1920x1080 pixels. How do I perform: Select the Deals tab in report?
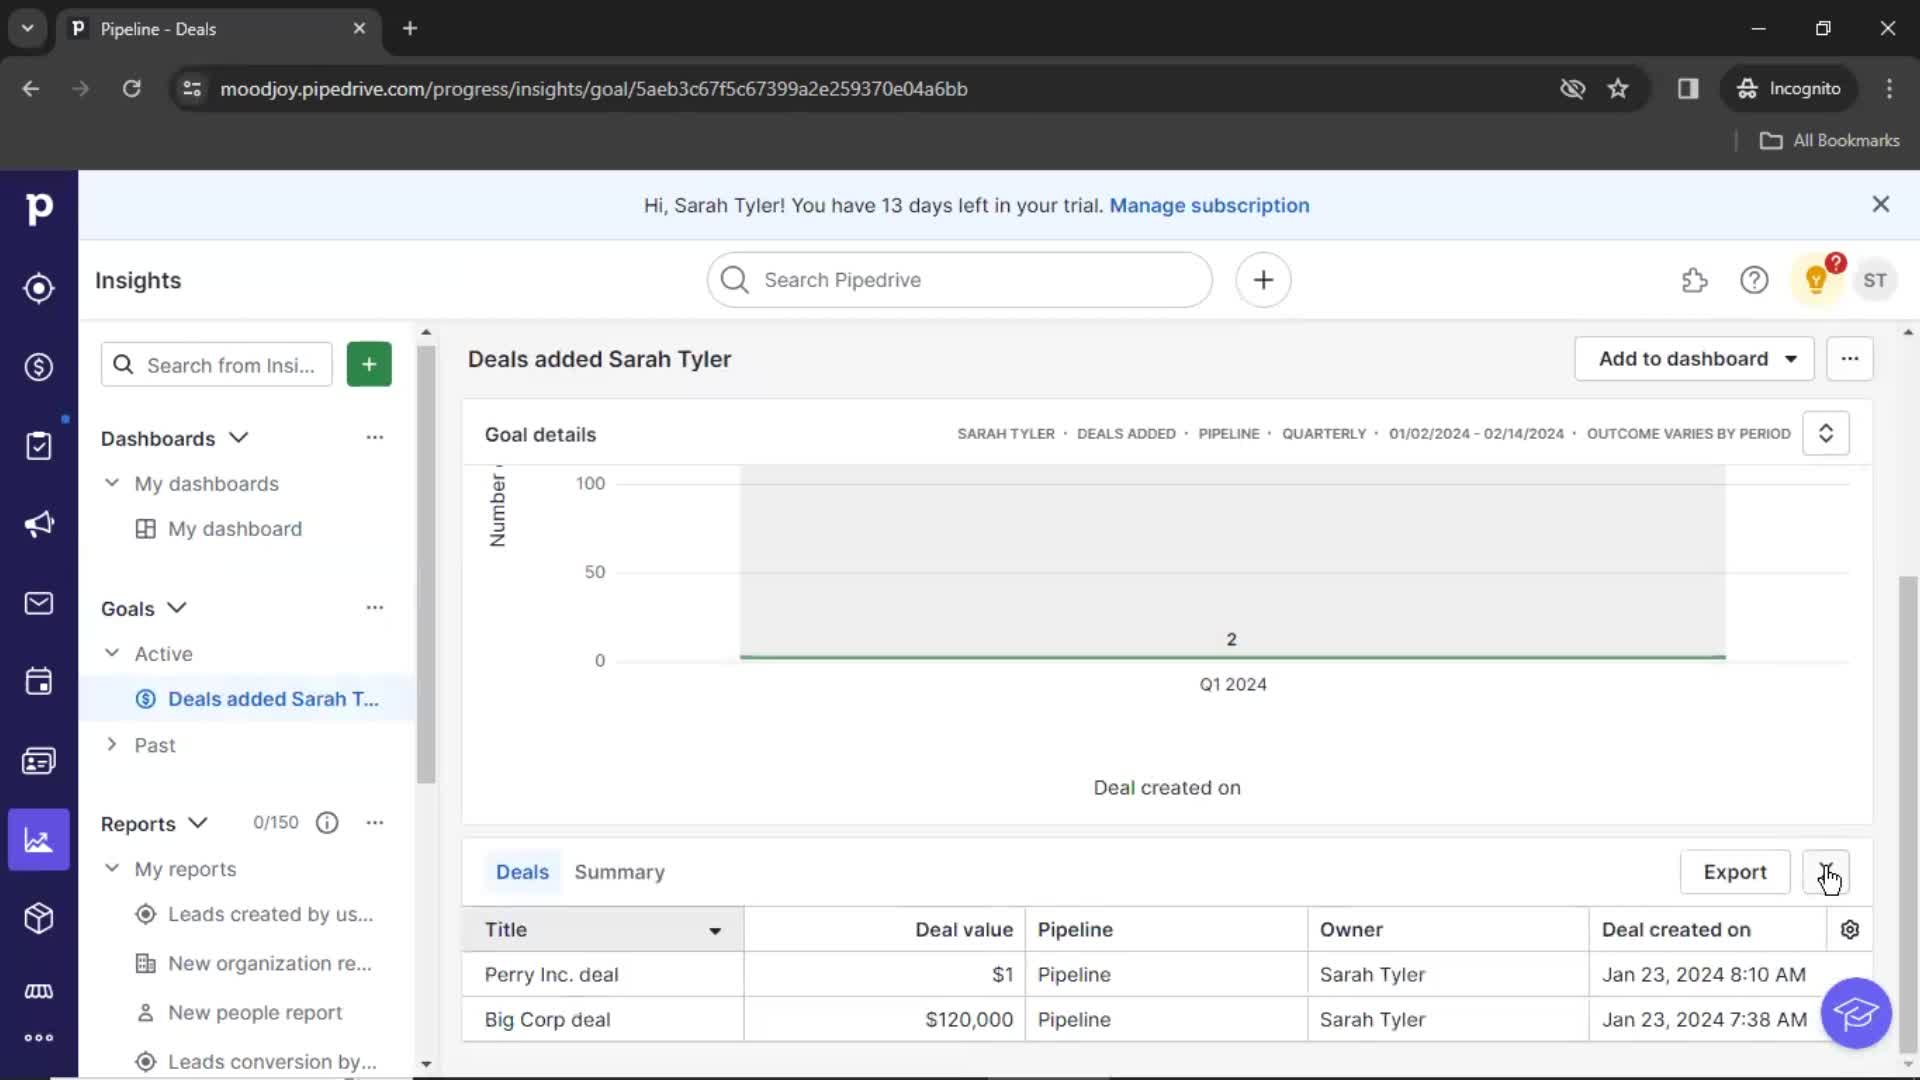(x=522, y=872)
